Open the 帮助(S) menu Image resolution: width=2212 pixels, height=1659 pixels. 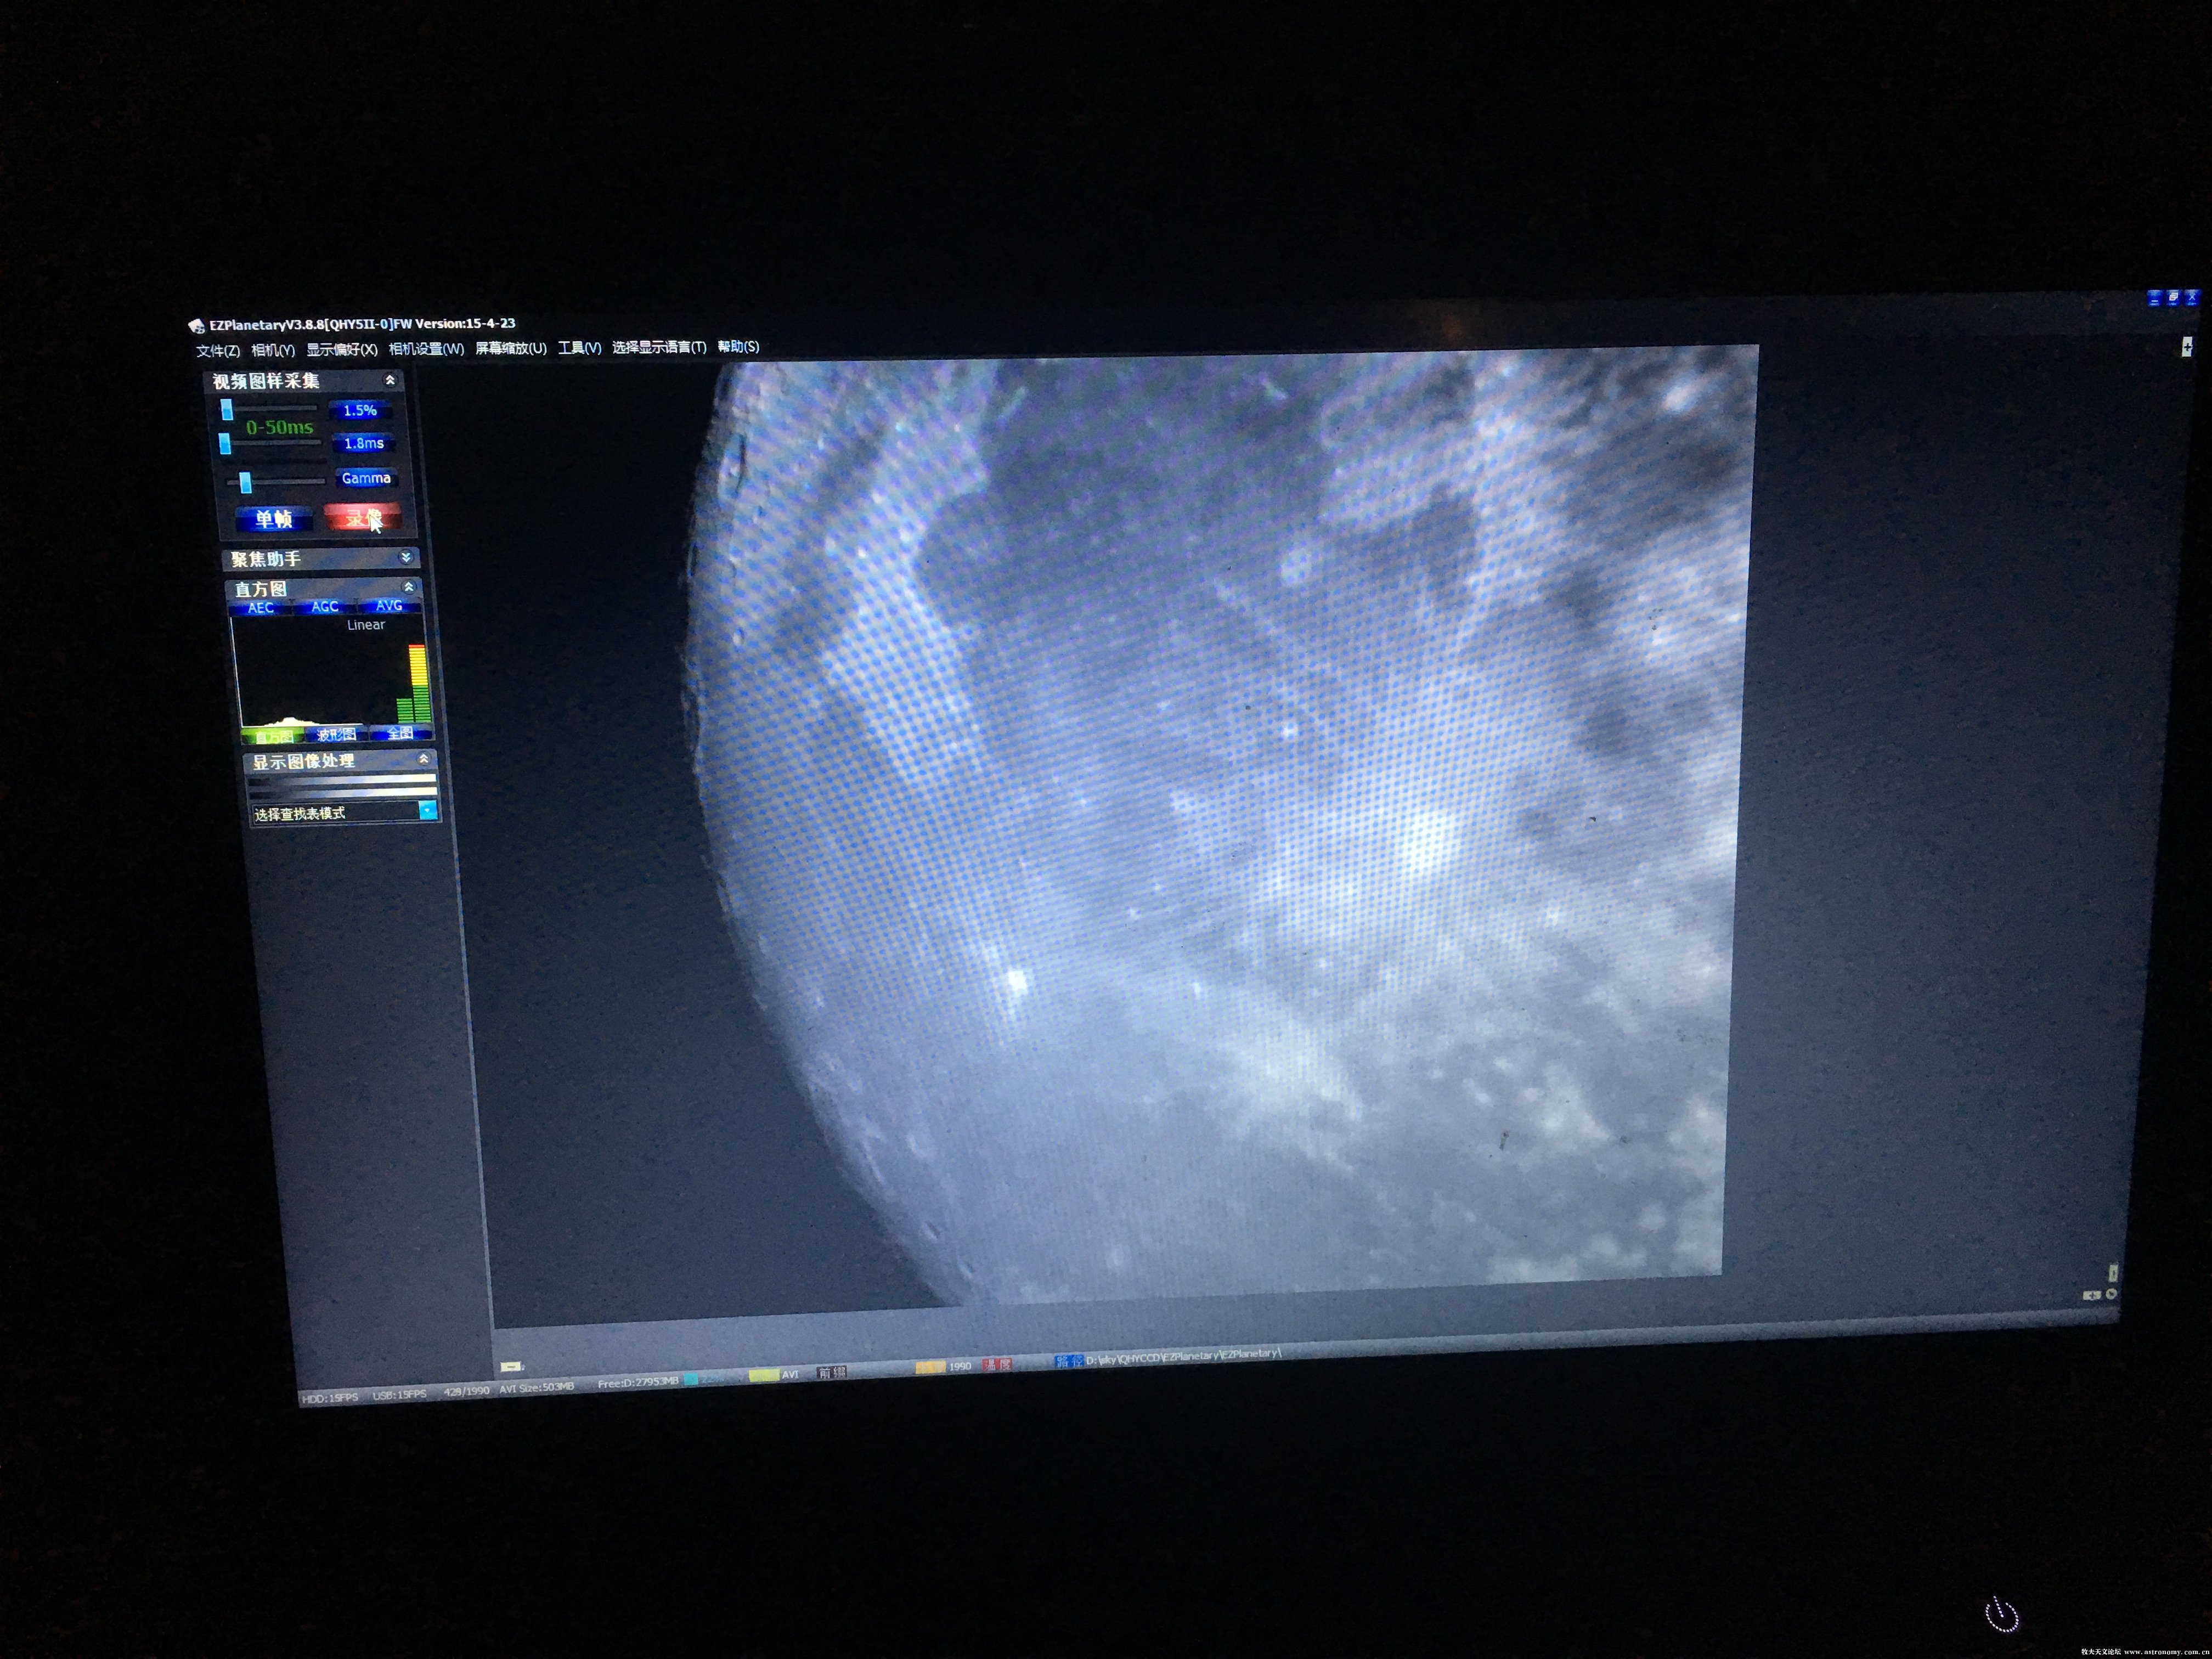739,346
